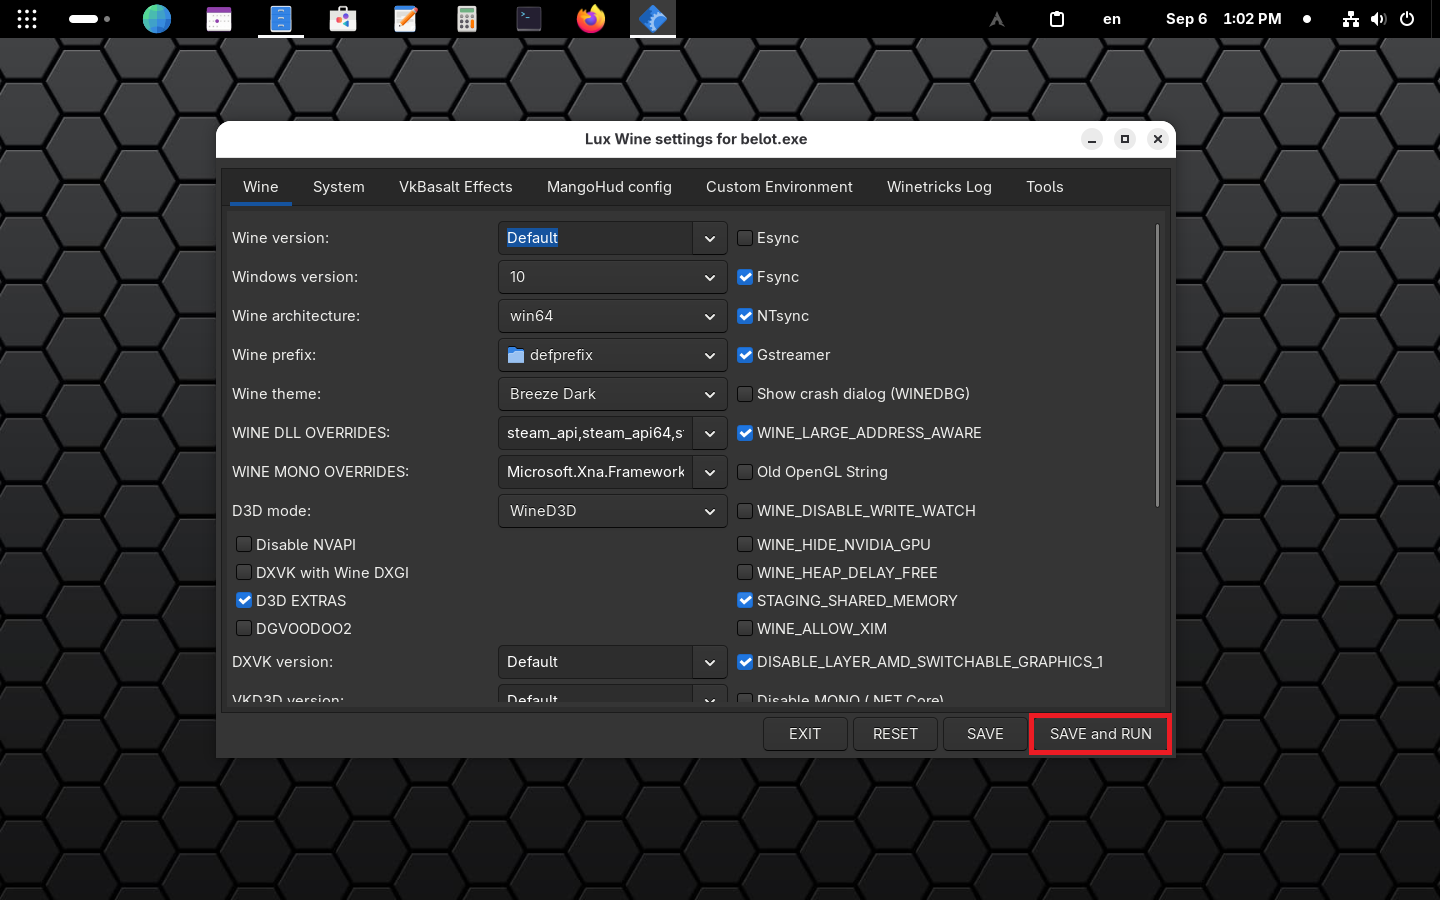Open the D3D mode dropdown
Viewport: 1440px width, 900px height.
tap(612, 511)
